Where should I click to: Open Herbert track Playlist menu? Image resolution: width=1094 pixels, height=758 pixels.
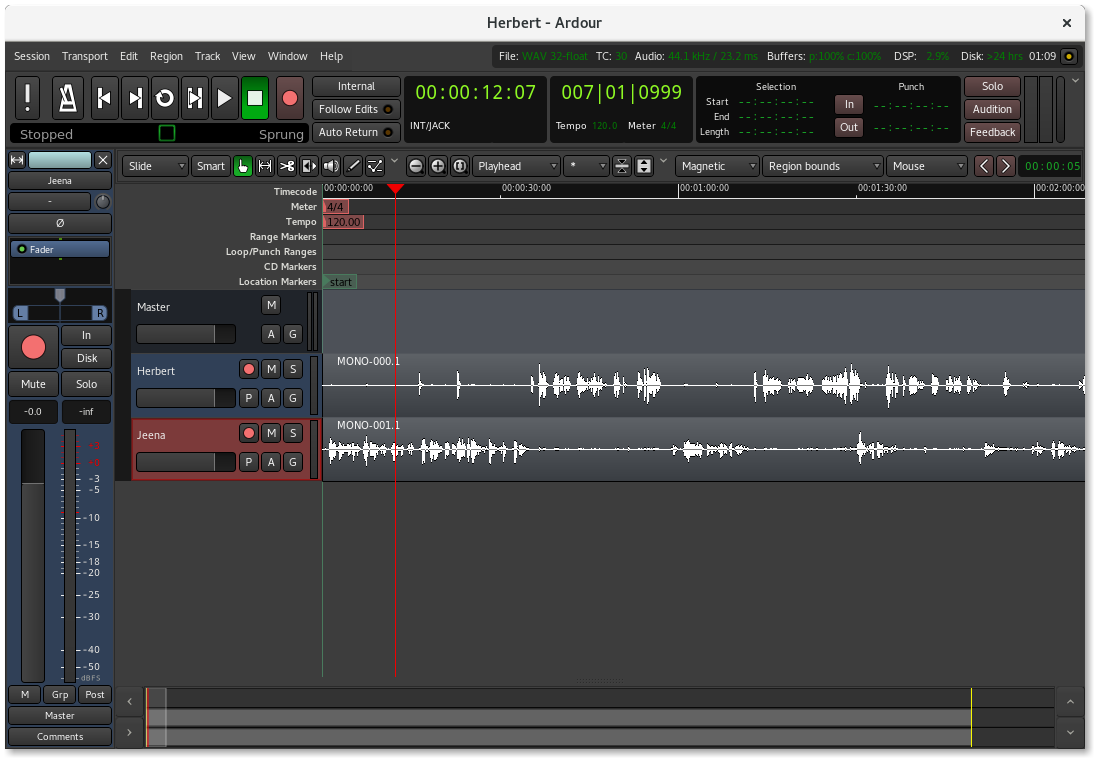(x=248, y=398)
